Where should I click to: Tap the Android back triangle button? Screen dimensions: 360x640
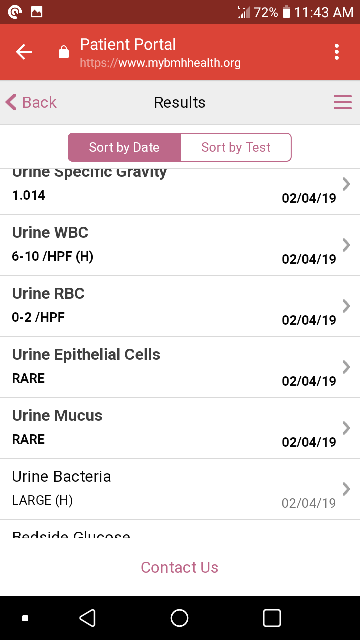(x=87, y=618)
